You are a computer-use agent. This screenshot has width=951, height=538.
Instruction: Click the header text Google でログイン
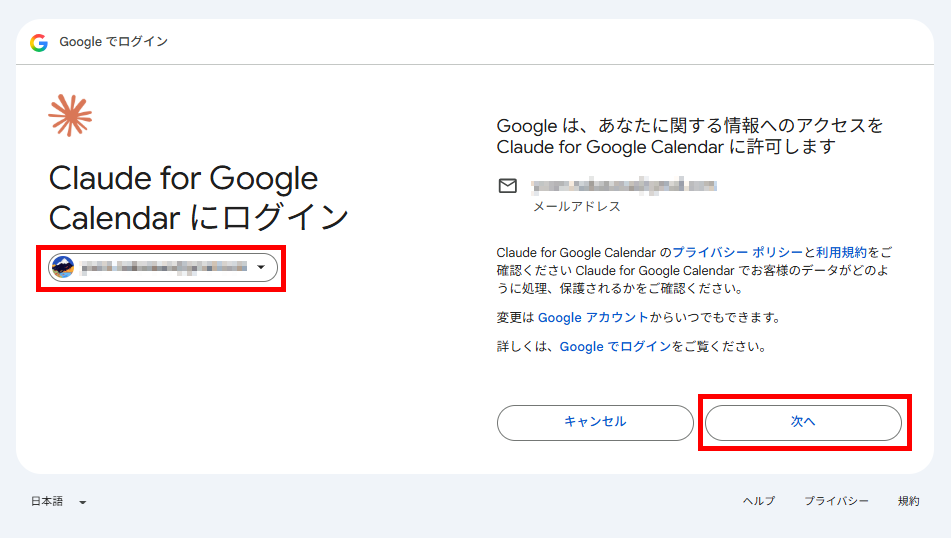click(x=113, y=42)
